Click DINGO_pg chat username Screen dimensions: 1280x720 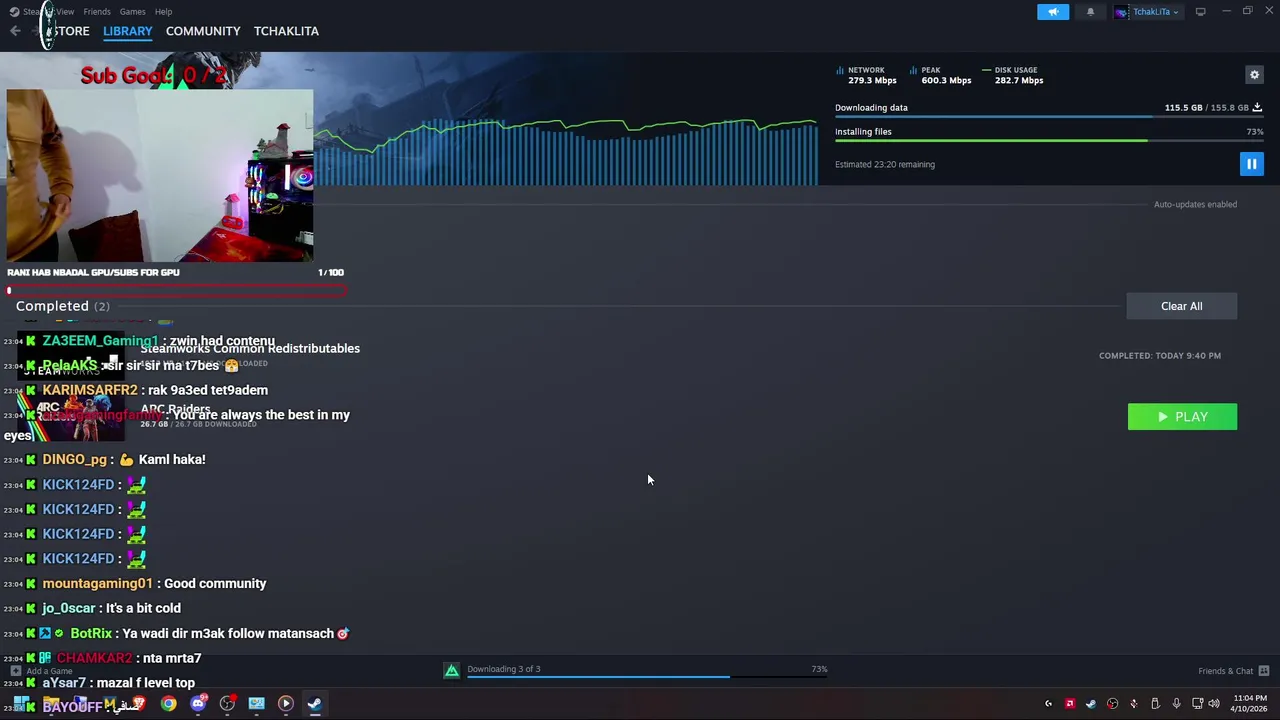pyautogui.click(x=74, y=459)
